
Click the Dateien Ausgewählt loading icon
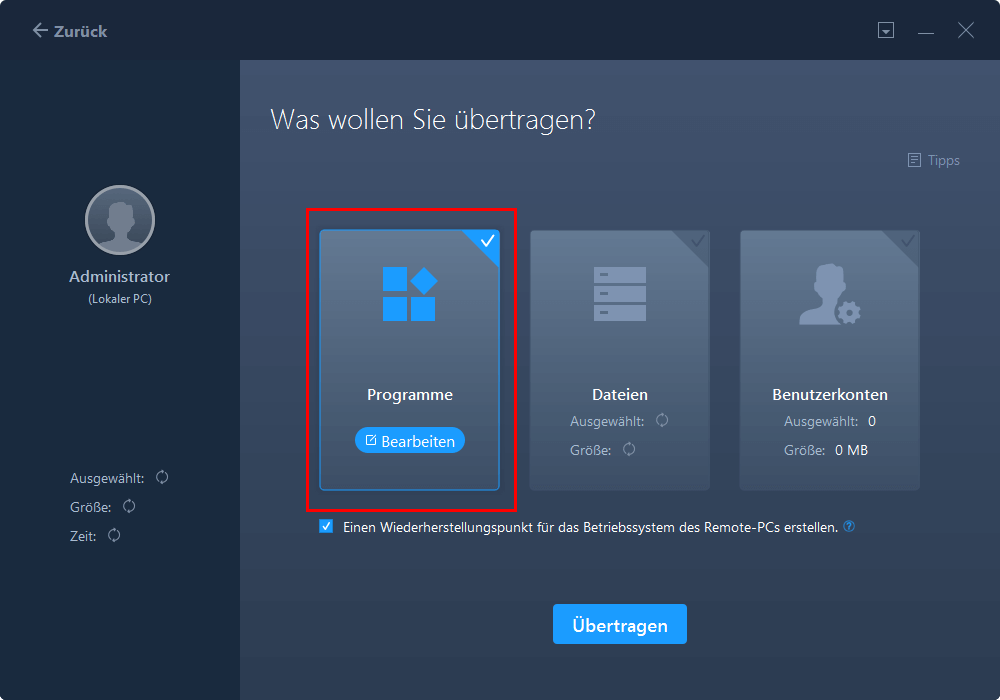point(662,420)
